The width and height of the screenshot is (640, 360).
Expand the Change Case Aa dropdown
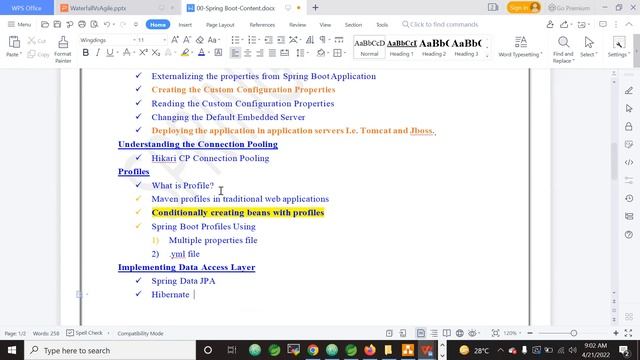[x=220, y=40]
